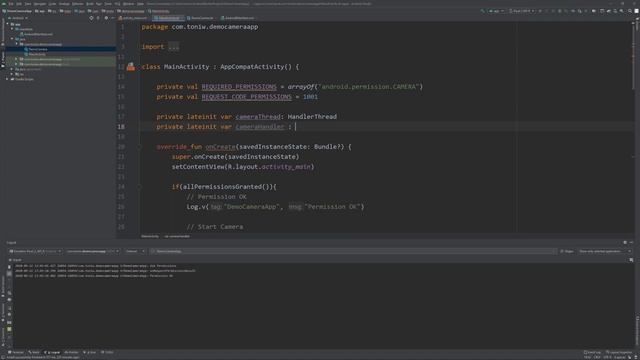Open Show only selected application dropdown

pos(605,251)
